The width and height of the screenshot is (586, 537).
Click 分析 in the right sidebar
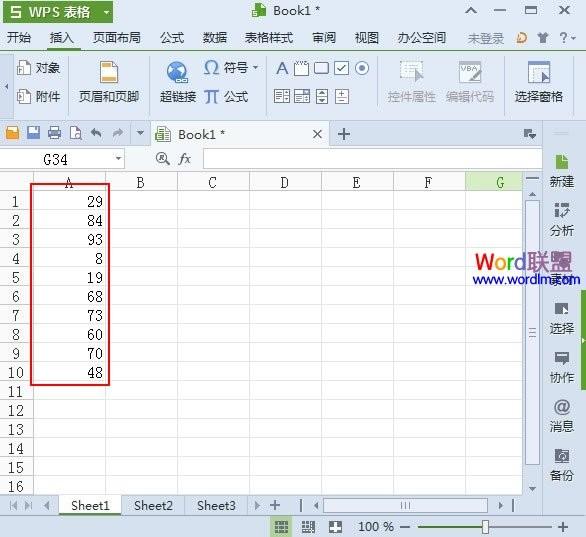point(561,219)
